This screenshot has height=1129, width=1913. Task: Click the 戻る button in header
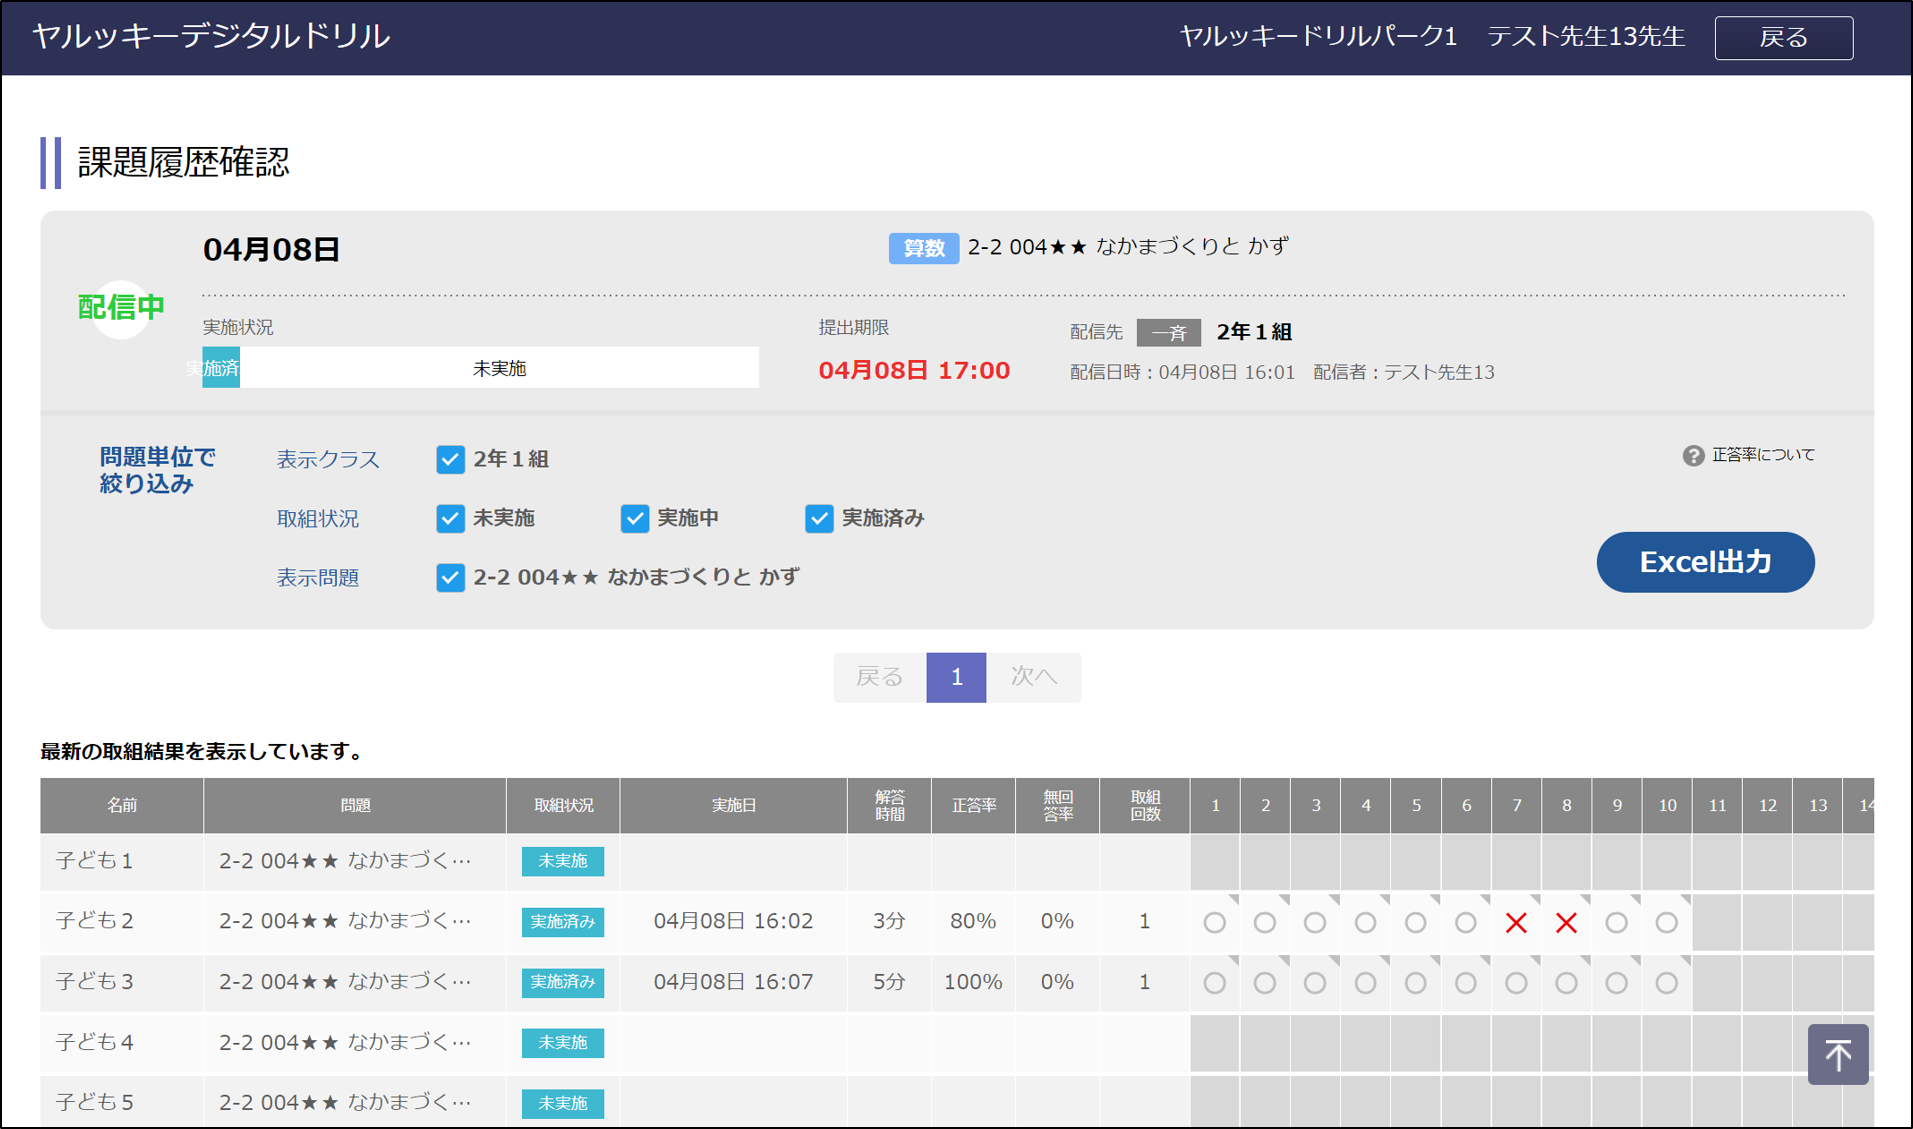(x=1783, y=38)
